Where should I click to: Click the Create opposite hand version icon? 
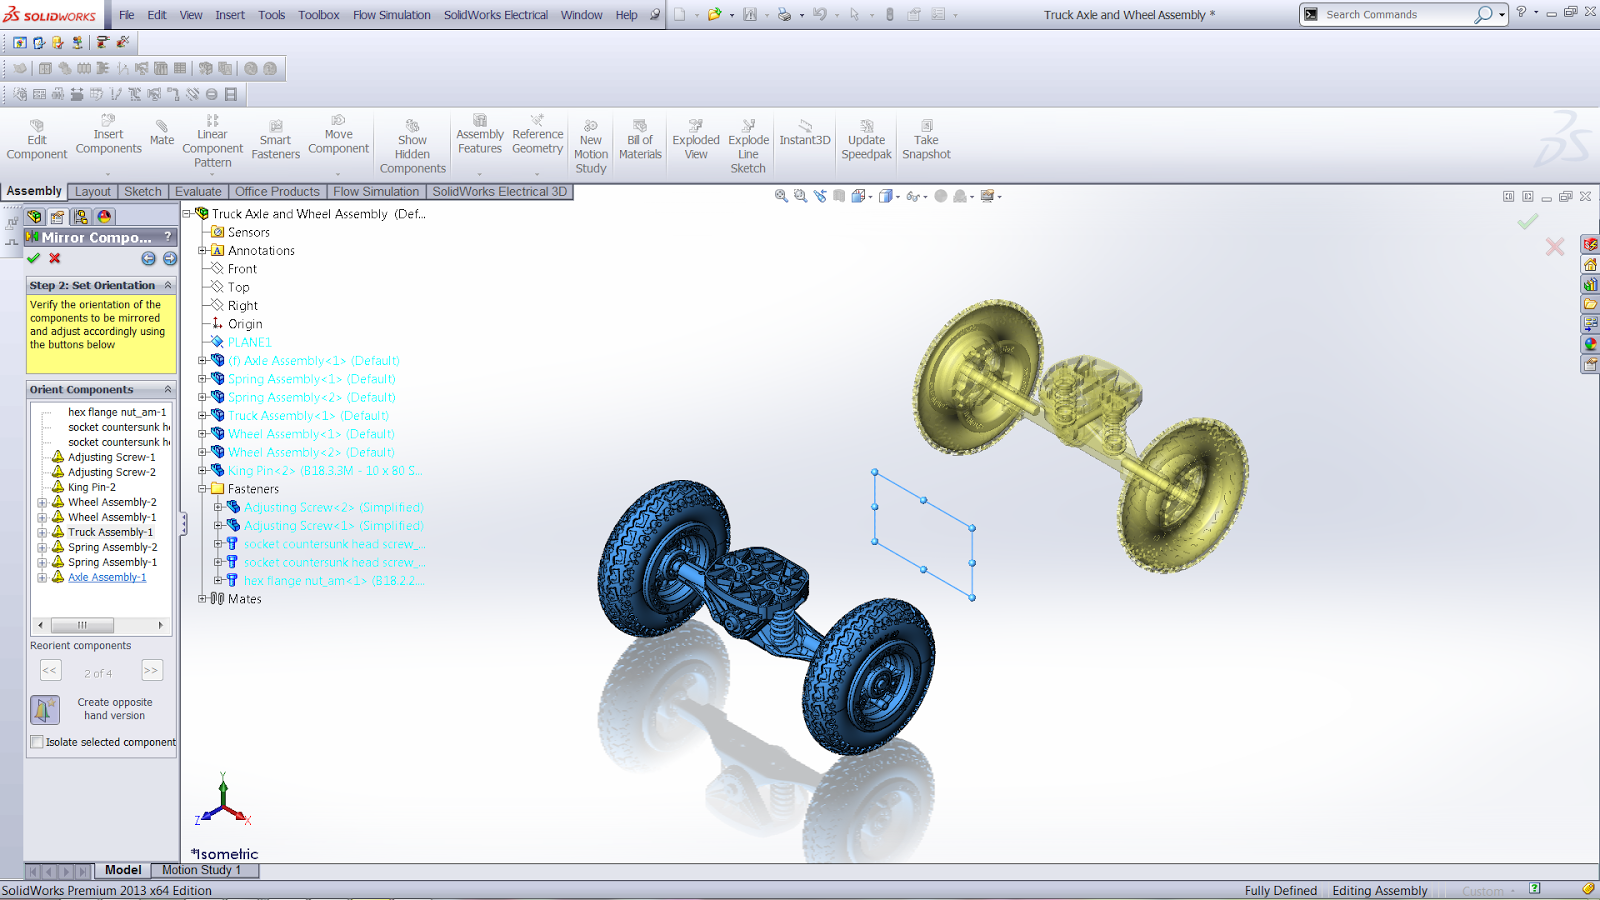coord(45,709)
